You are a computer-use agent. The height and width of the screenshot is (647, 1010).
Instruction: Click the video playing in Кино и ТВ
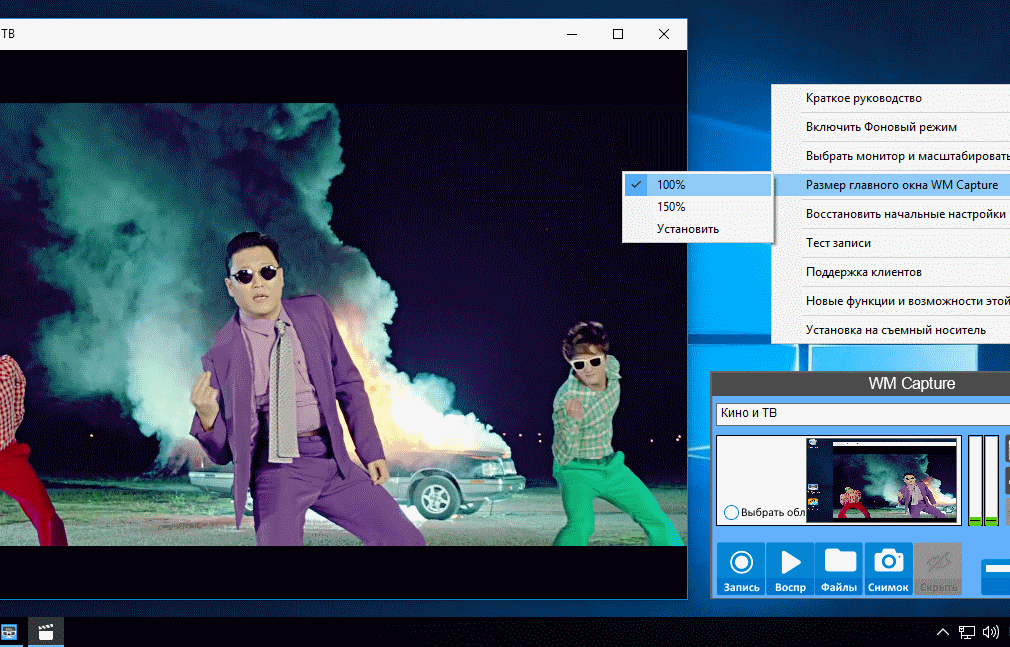(x=343, y=324)
